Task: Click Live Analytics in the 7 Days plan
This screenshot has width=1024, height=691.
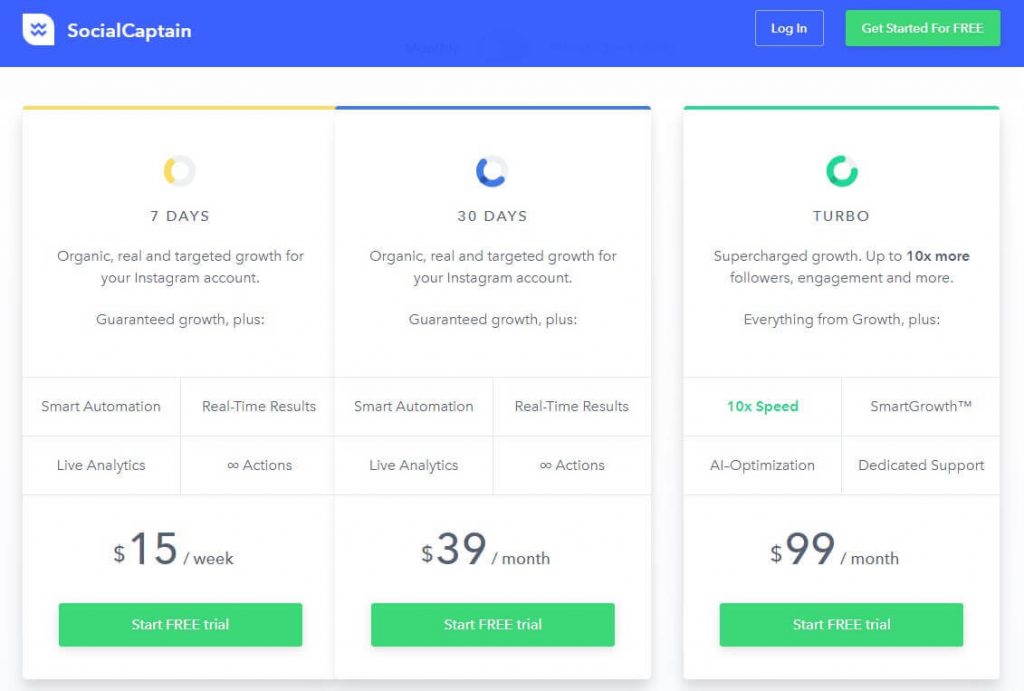Action: pyautogui.click(x=101, y=465)
